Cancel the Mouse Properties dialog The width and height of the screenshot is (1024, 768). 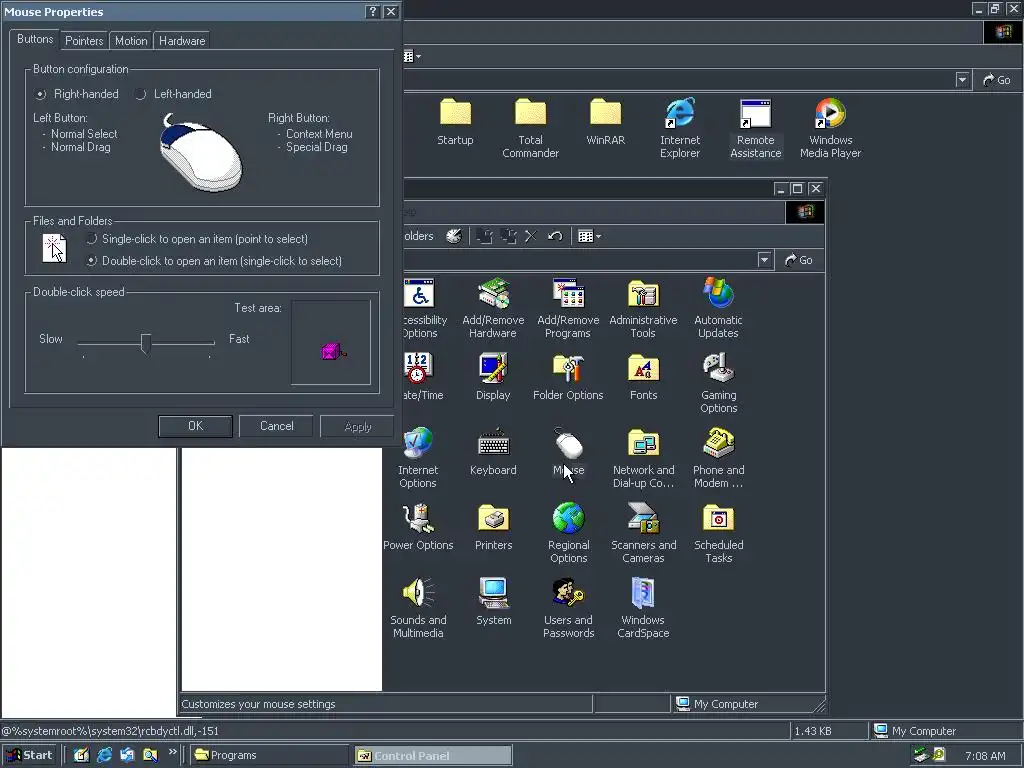click(276, 426)
